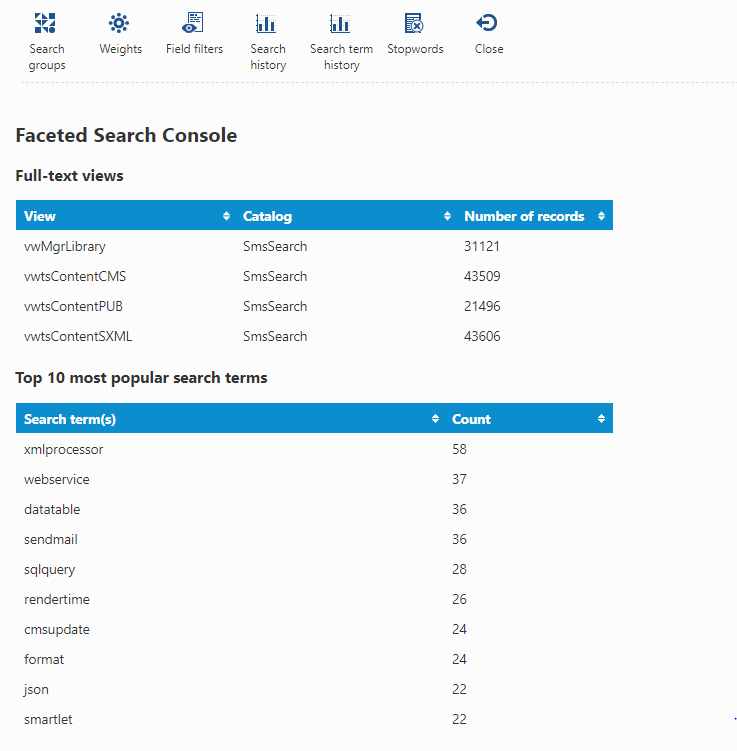Sort by the Count column arrows
This screenshot has width=737, height=751.
pyautogui.click(x=601, y=419)
